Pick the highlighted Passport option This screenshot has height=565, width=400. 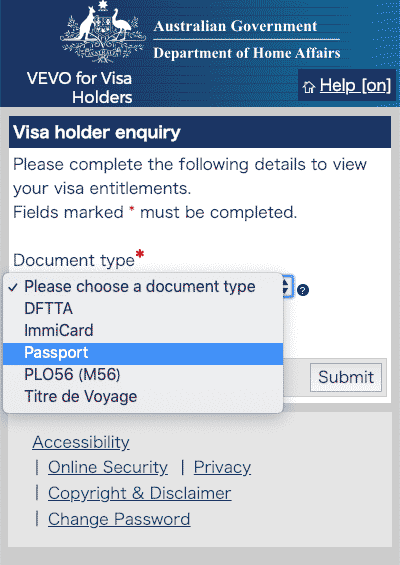click(143, 353)
